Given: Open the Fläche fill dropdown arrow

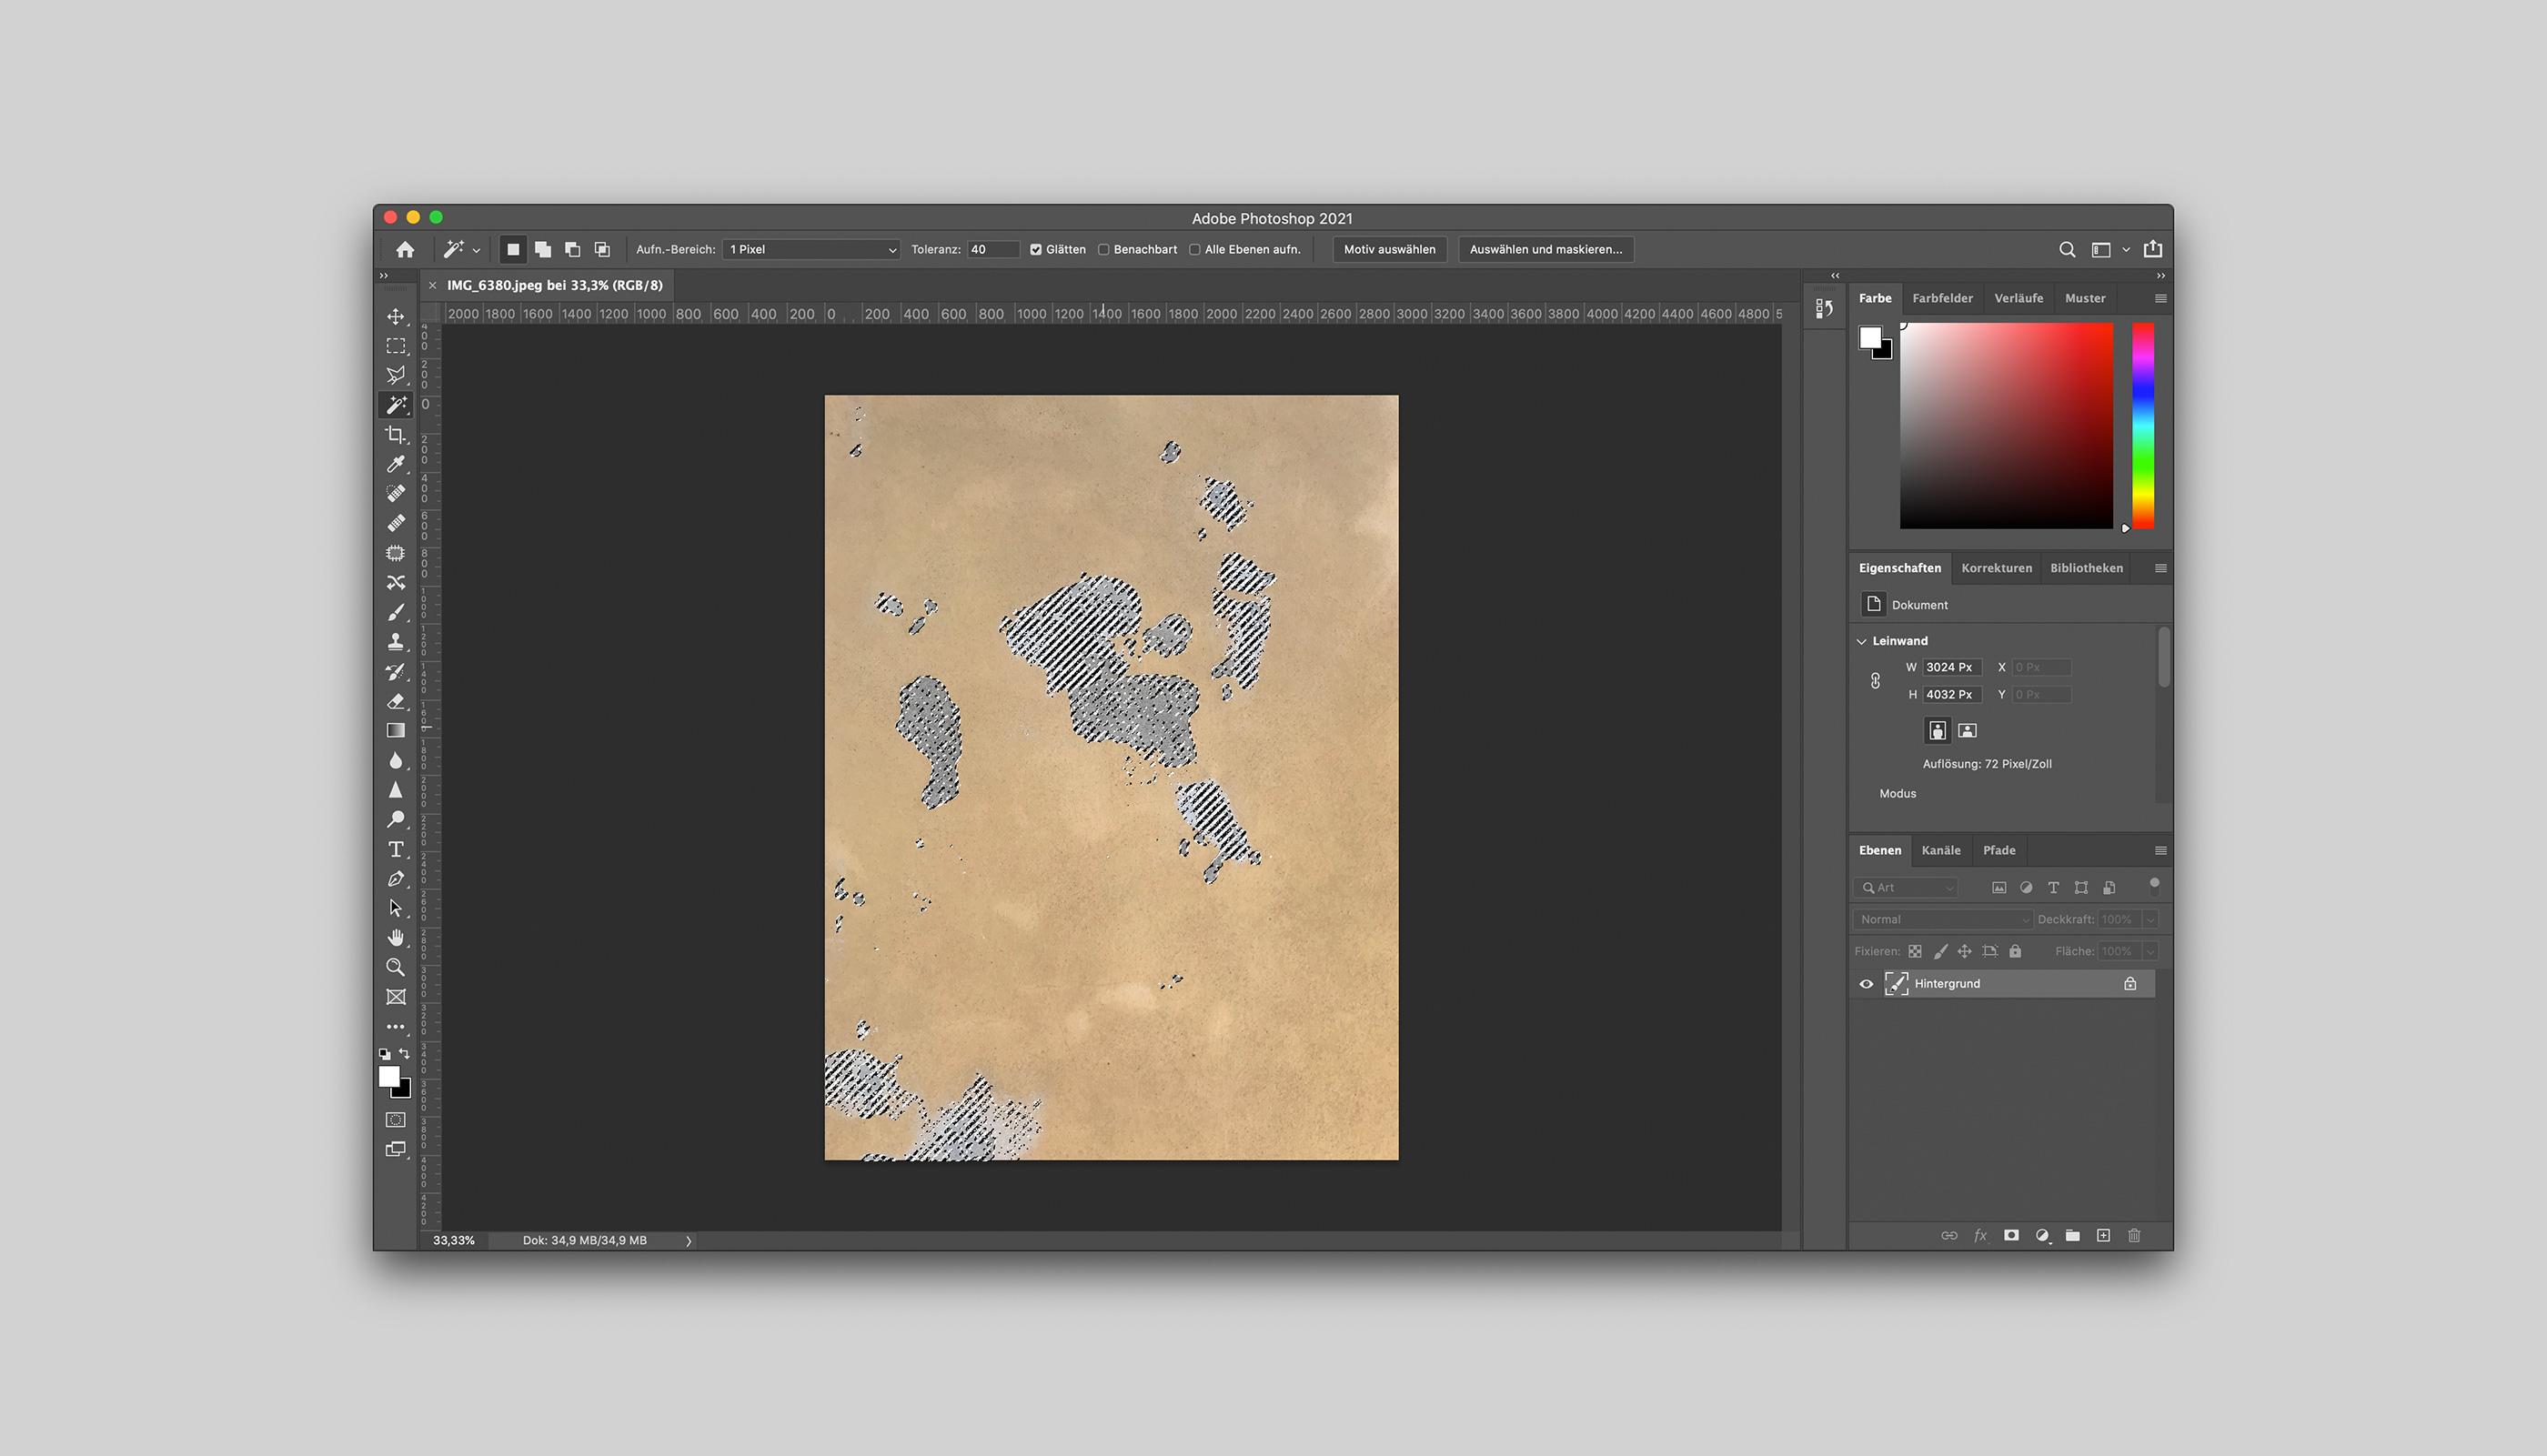Looking at the screenshot, I should (2150, 952).
